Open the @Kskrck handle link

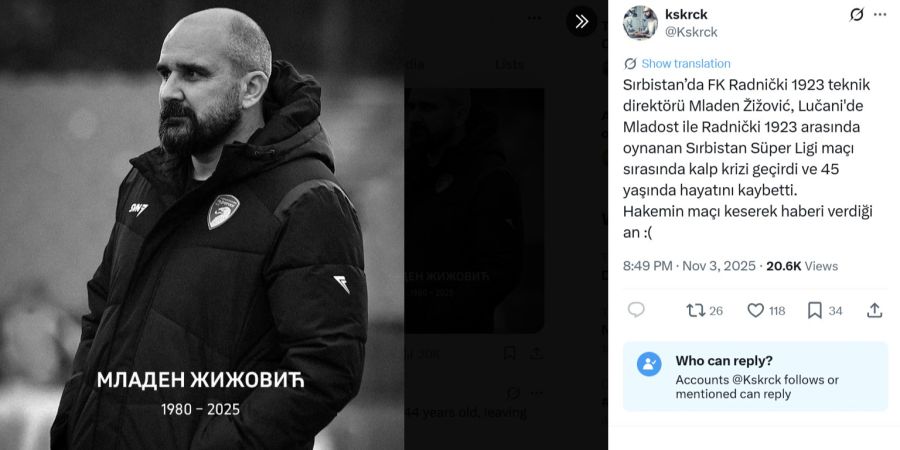(x=690, y=32)
